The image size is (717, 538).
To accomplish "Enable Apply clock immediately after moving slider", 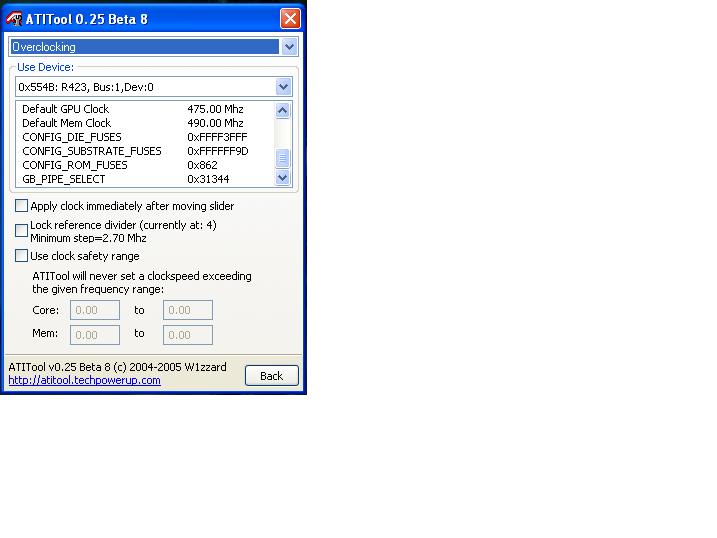I will click(21, 206).
